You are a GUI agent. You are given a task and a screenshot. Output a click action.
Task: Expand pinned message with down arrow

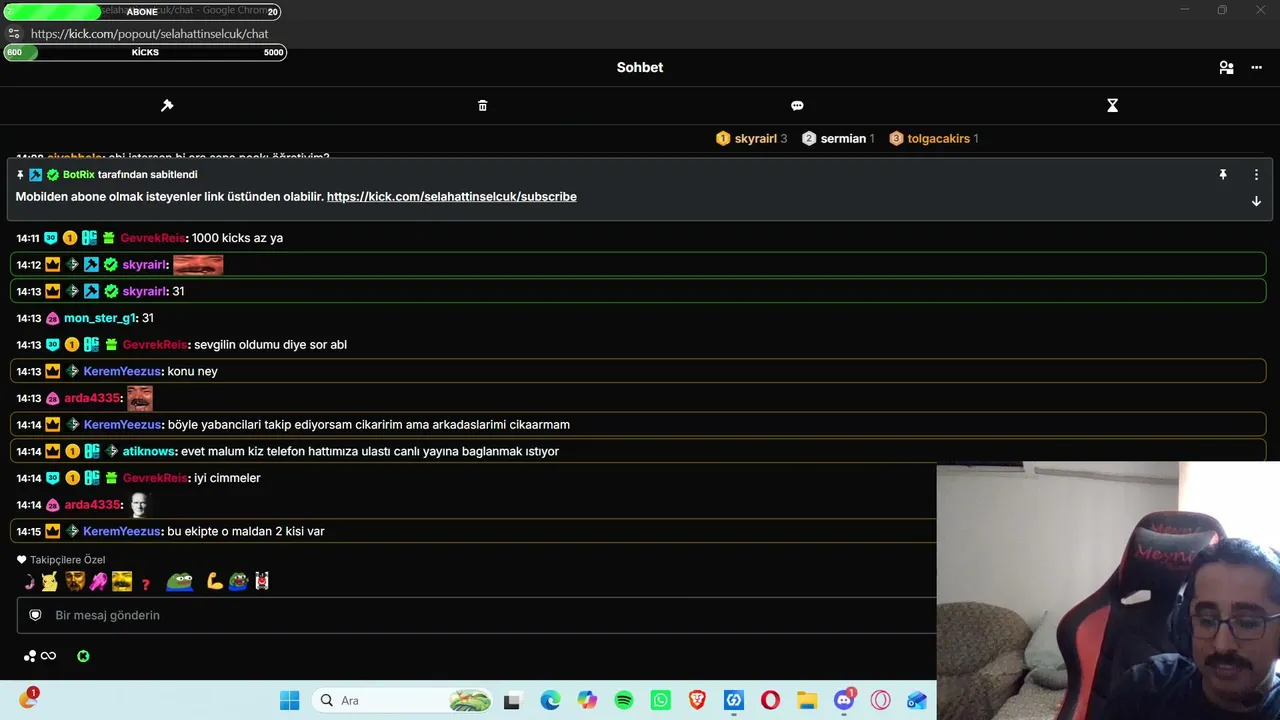pos(1256,201)
